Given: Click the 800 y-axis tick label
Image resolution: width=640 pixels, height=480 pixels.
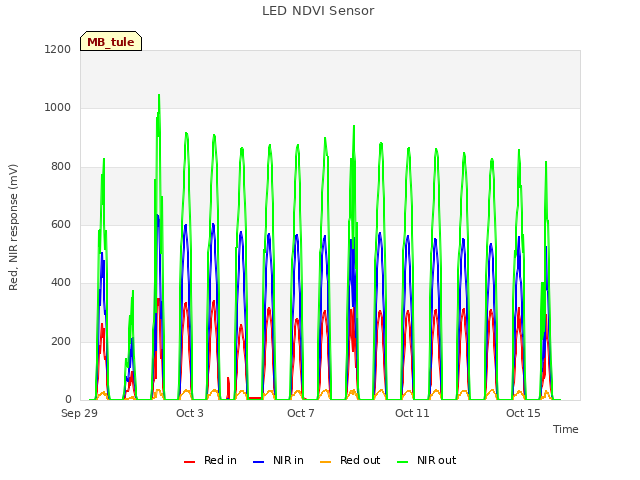Looking at the screenshot, I should 61,167.
